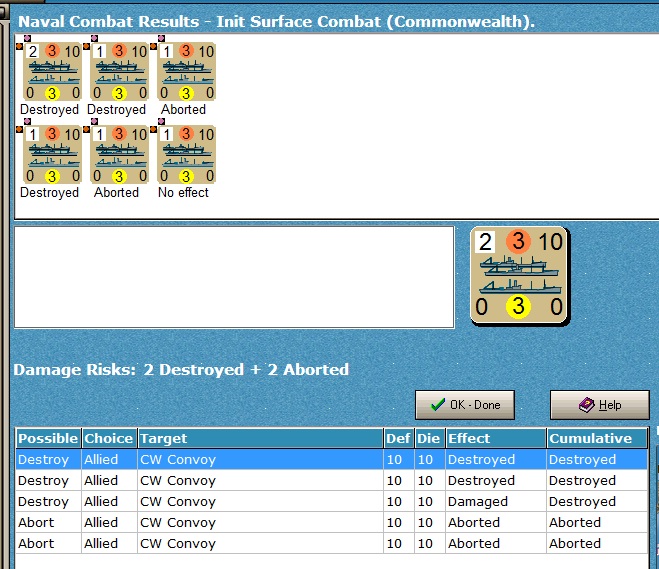Select first convoy counter labeled 2-3-10 Destroyed
Viewport: 659px width, 569px height.
pos(52,71)
